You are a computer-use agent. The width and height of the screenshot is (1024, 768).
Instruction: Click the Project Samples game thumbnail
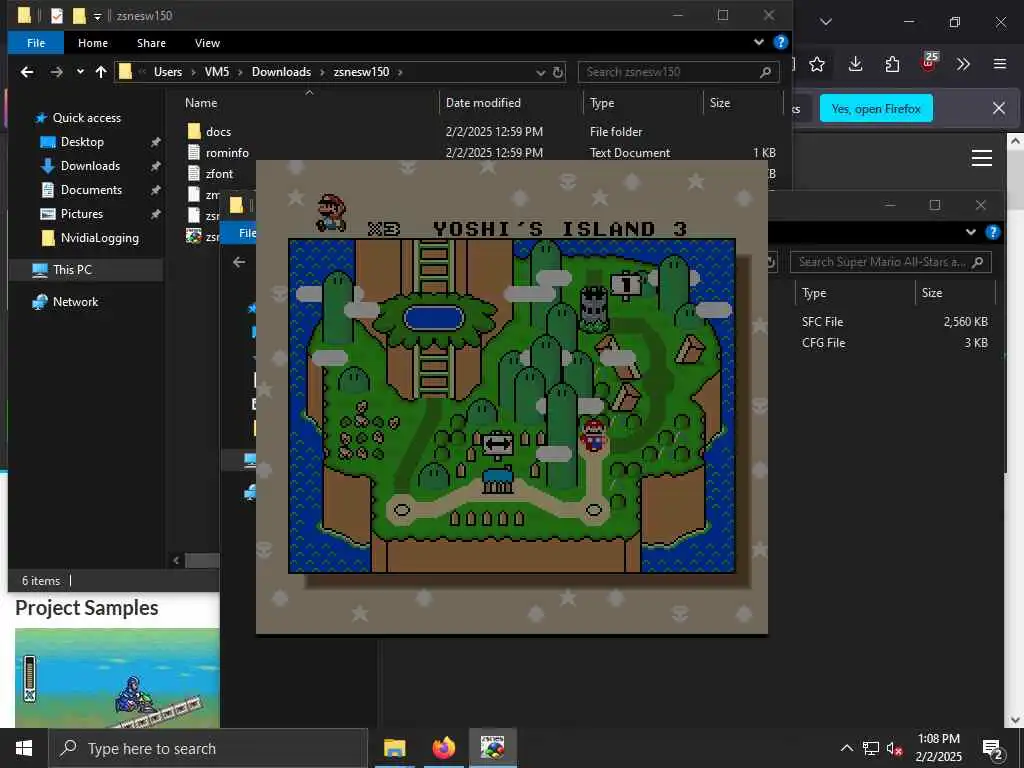pyautogui.click(x=117, y=678)
